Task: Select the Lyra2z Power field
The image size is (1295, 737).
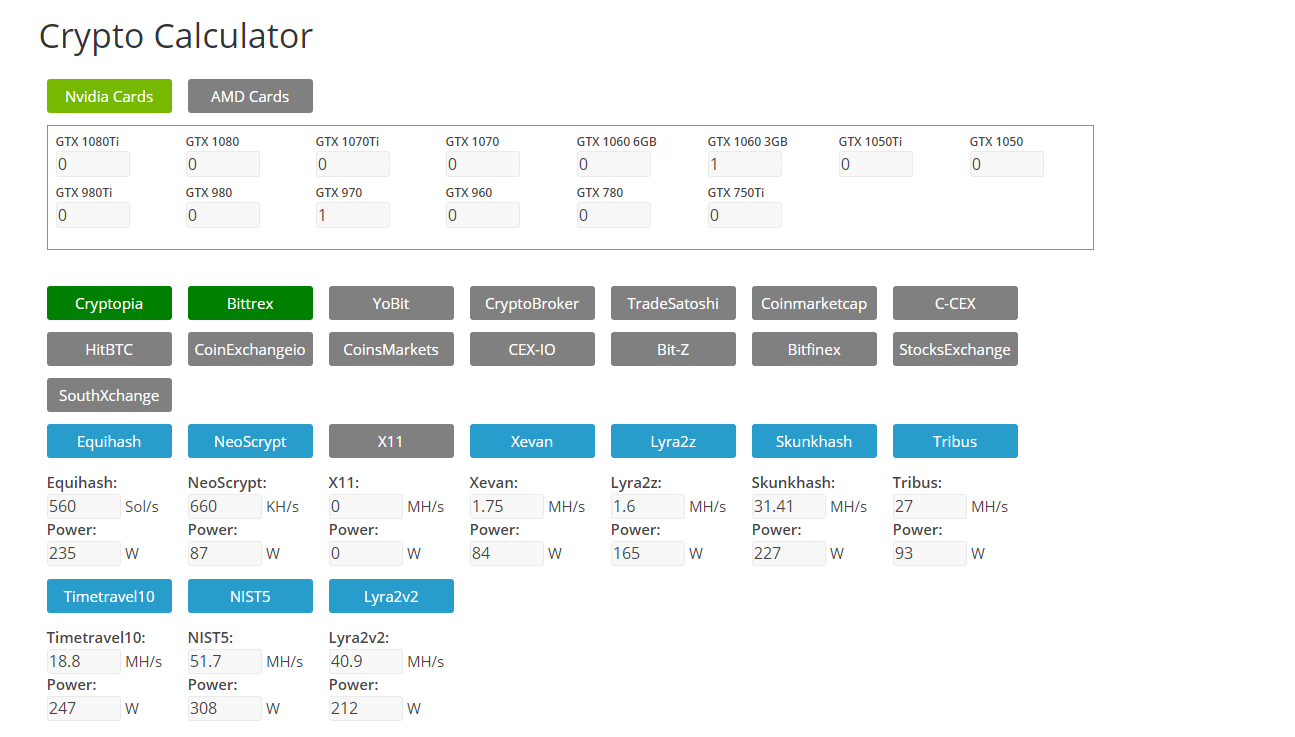Action: coord(648,553)
